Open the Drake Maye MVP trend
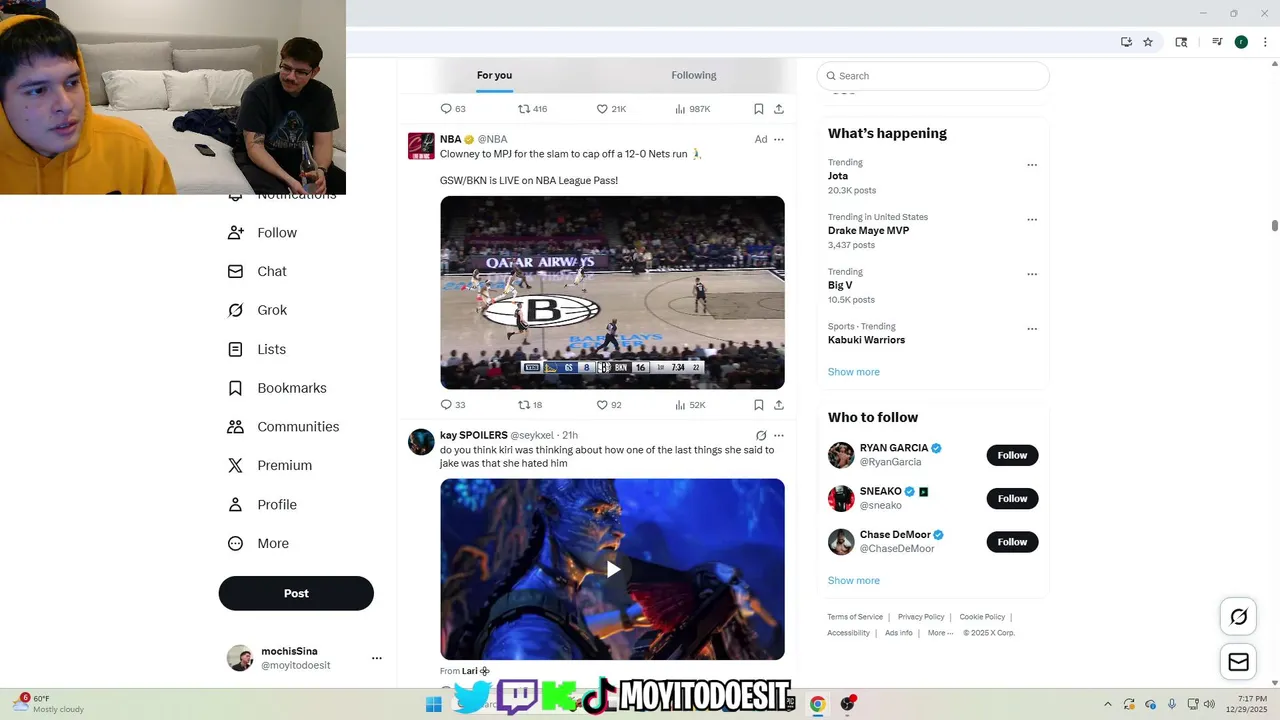Viewport: 1280px width, 720px height. (x=868, y=231)
